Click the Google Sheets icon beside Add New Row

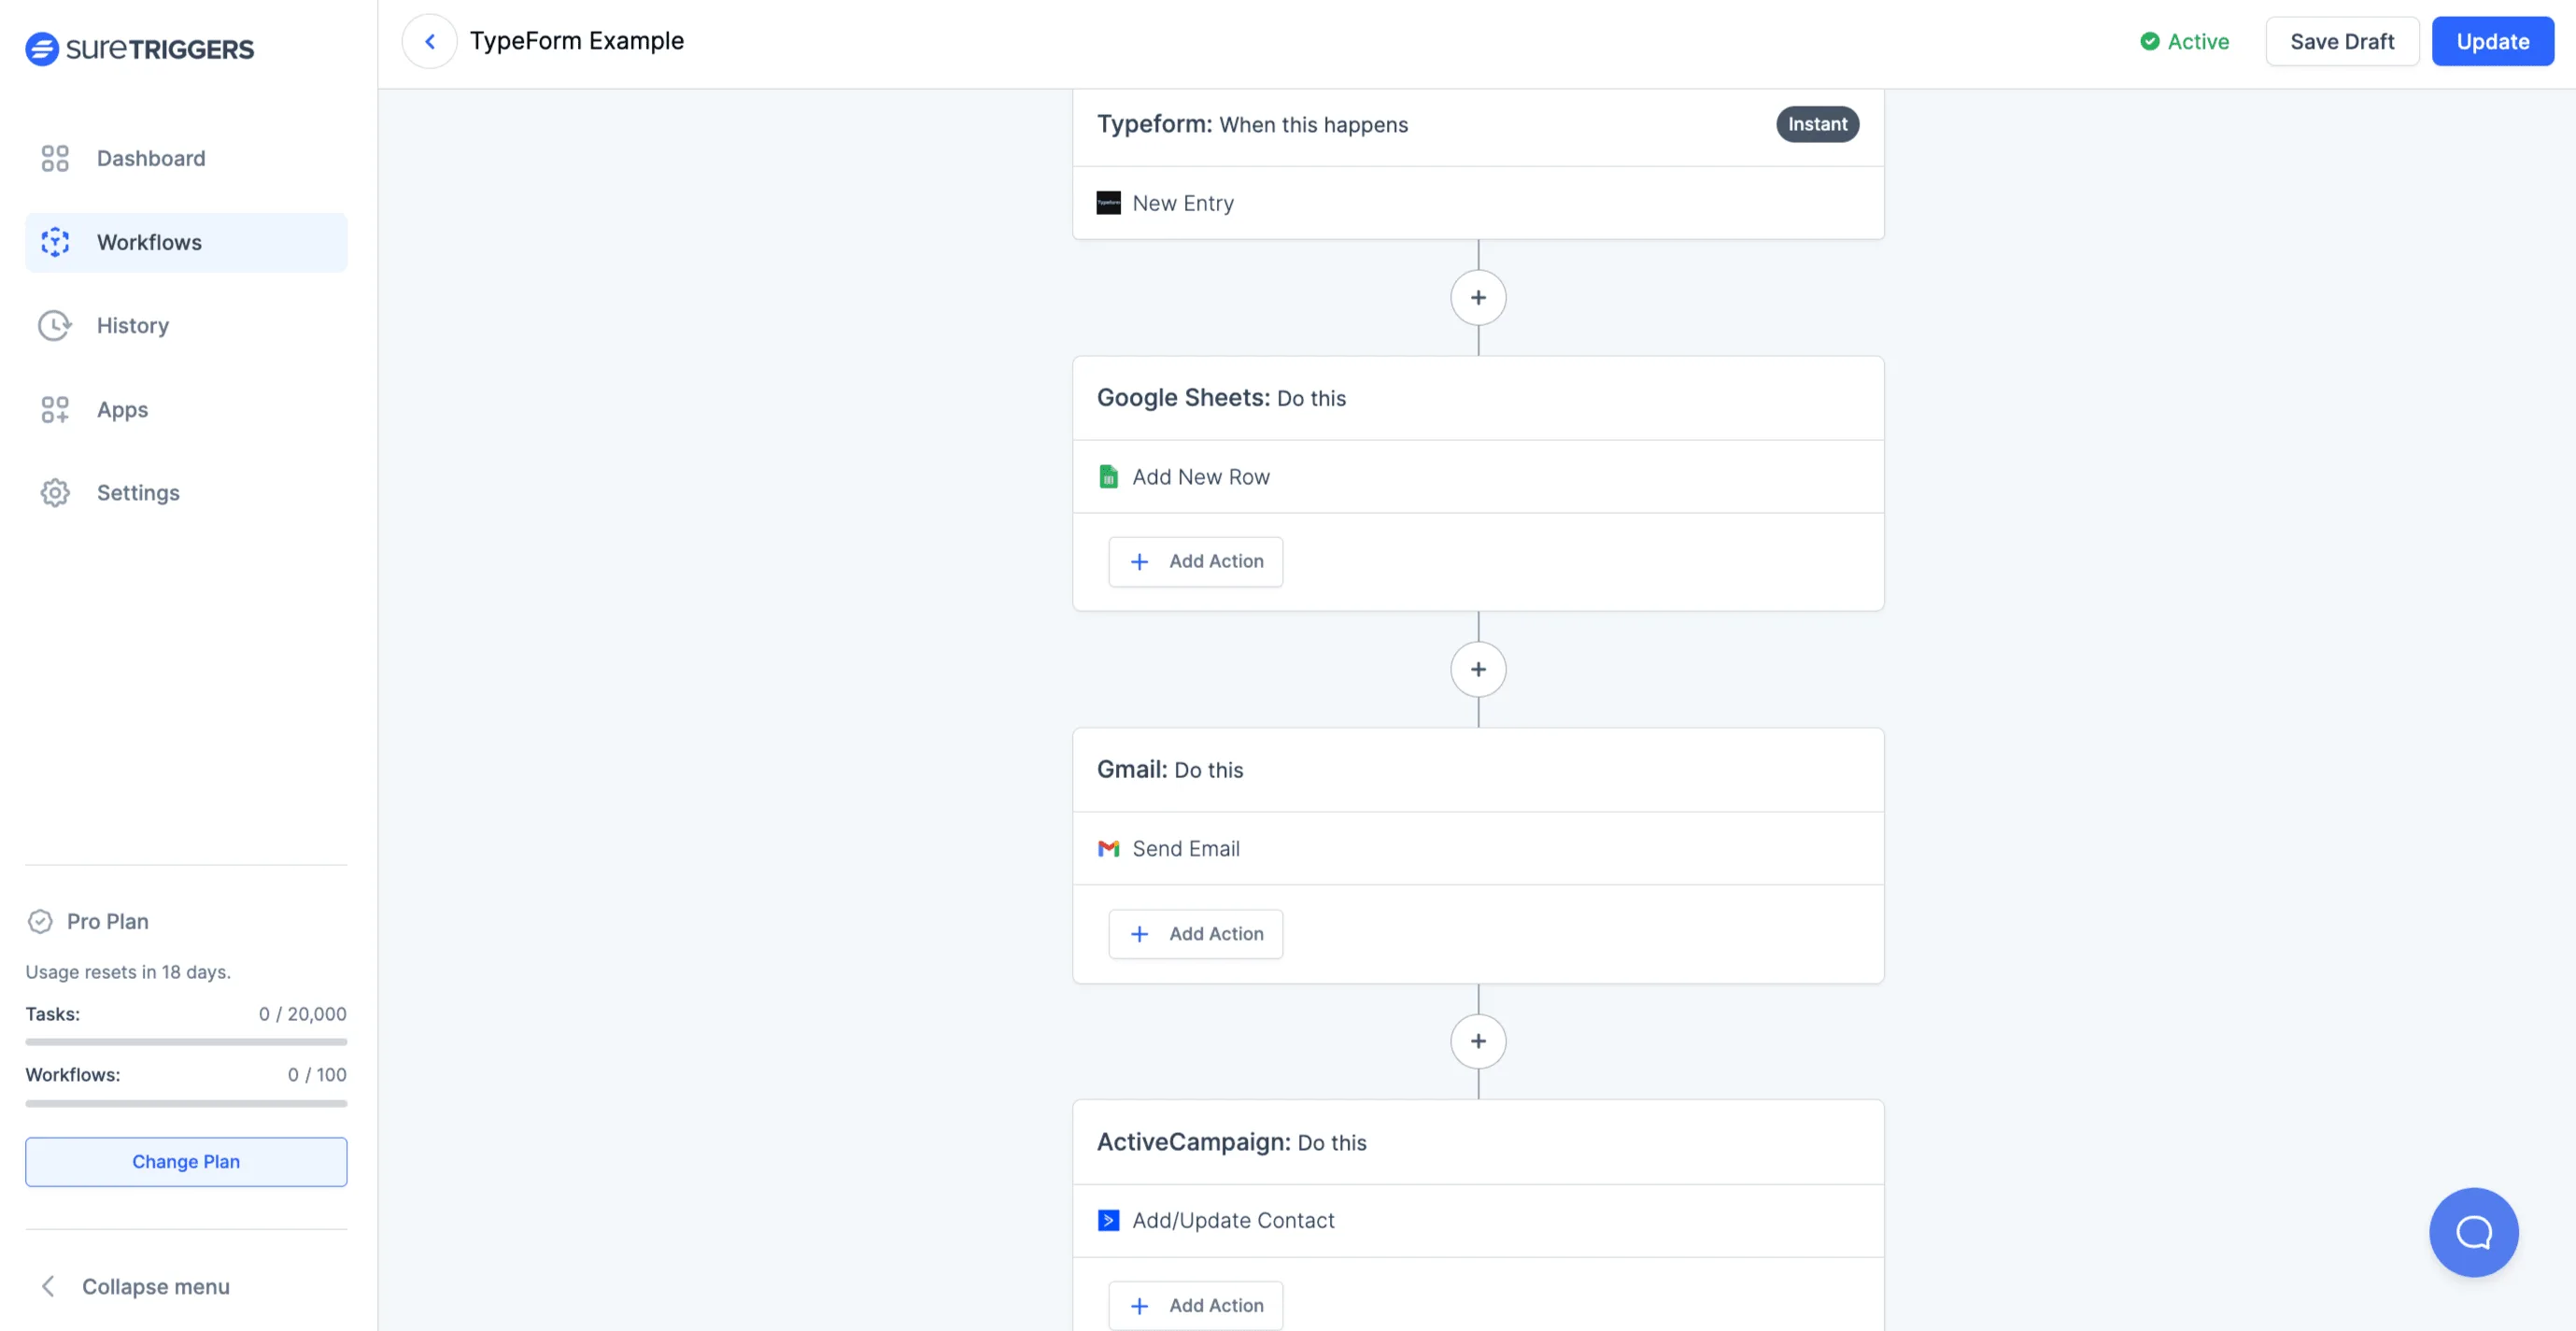coord(1108,476)
